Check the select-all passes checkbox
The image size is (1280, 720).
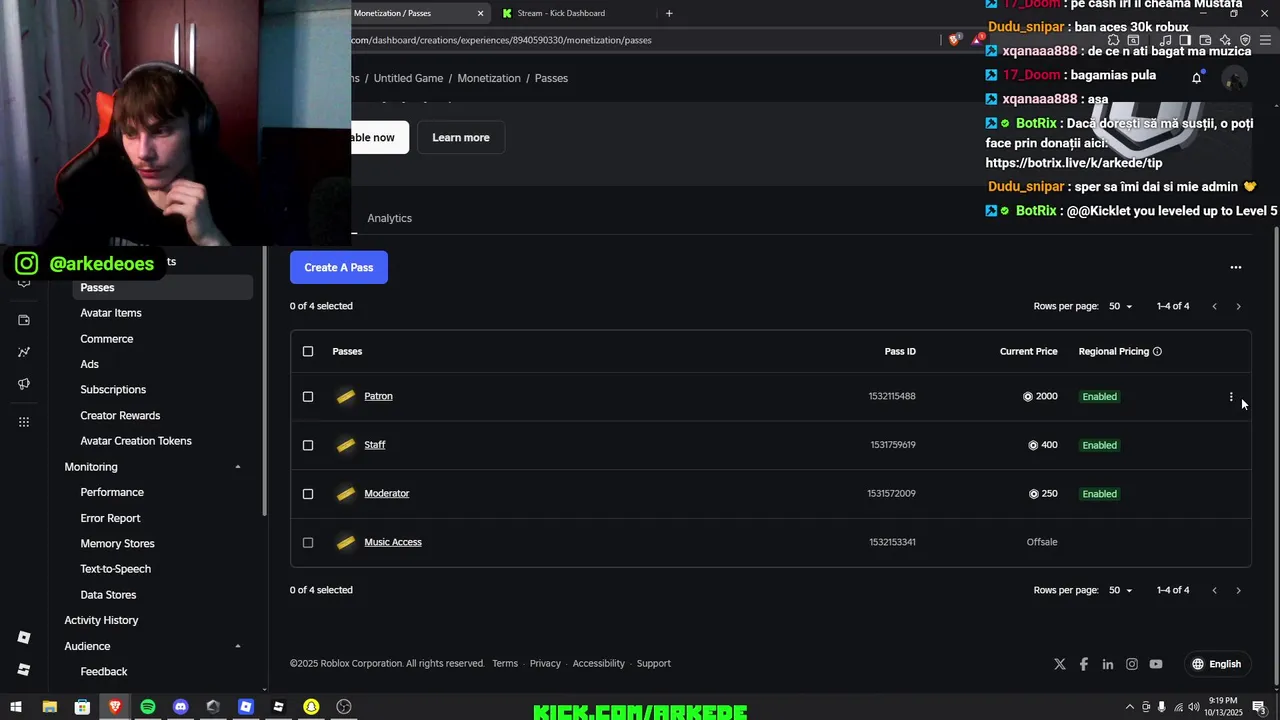(308, 352)
